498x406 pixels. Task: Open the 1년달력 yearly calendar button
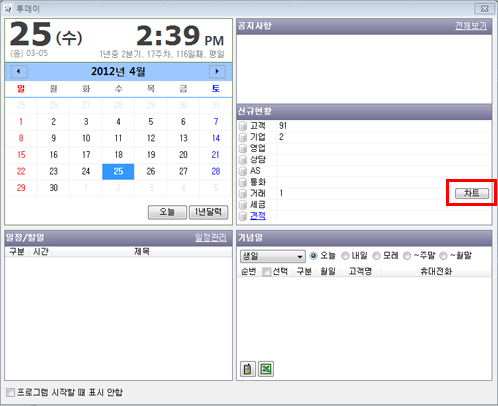tap(209, 212)
